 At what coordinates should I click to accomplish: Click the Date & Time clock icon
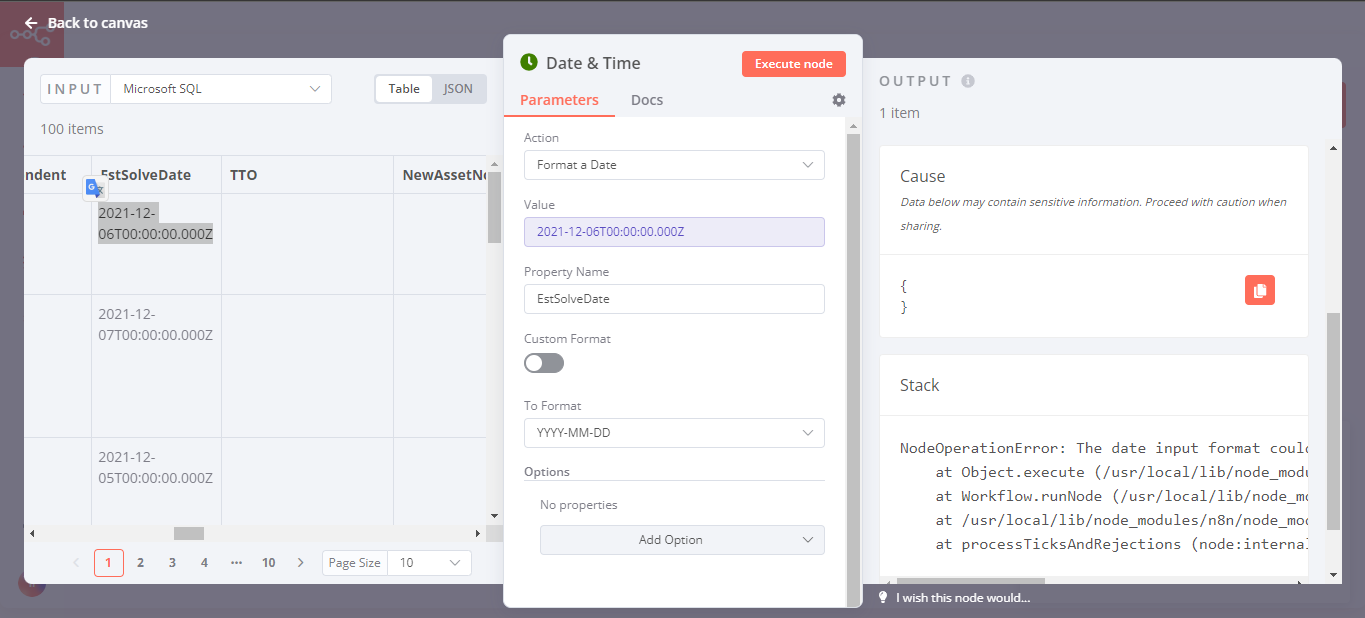click(x=529, y=62)
